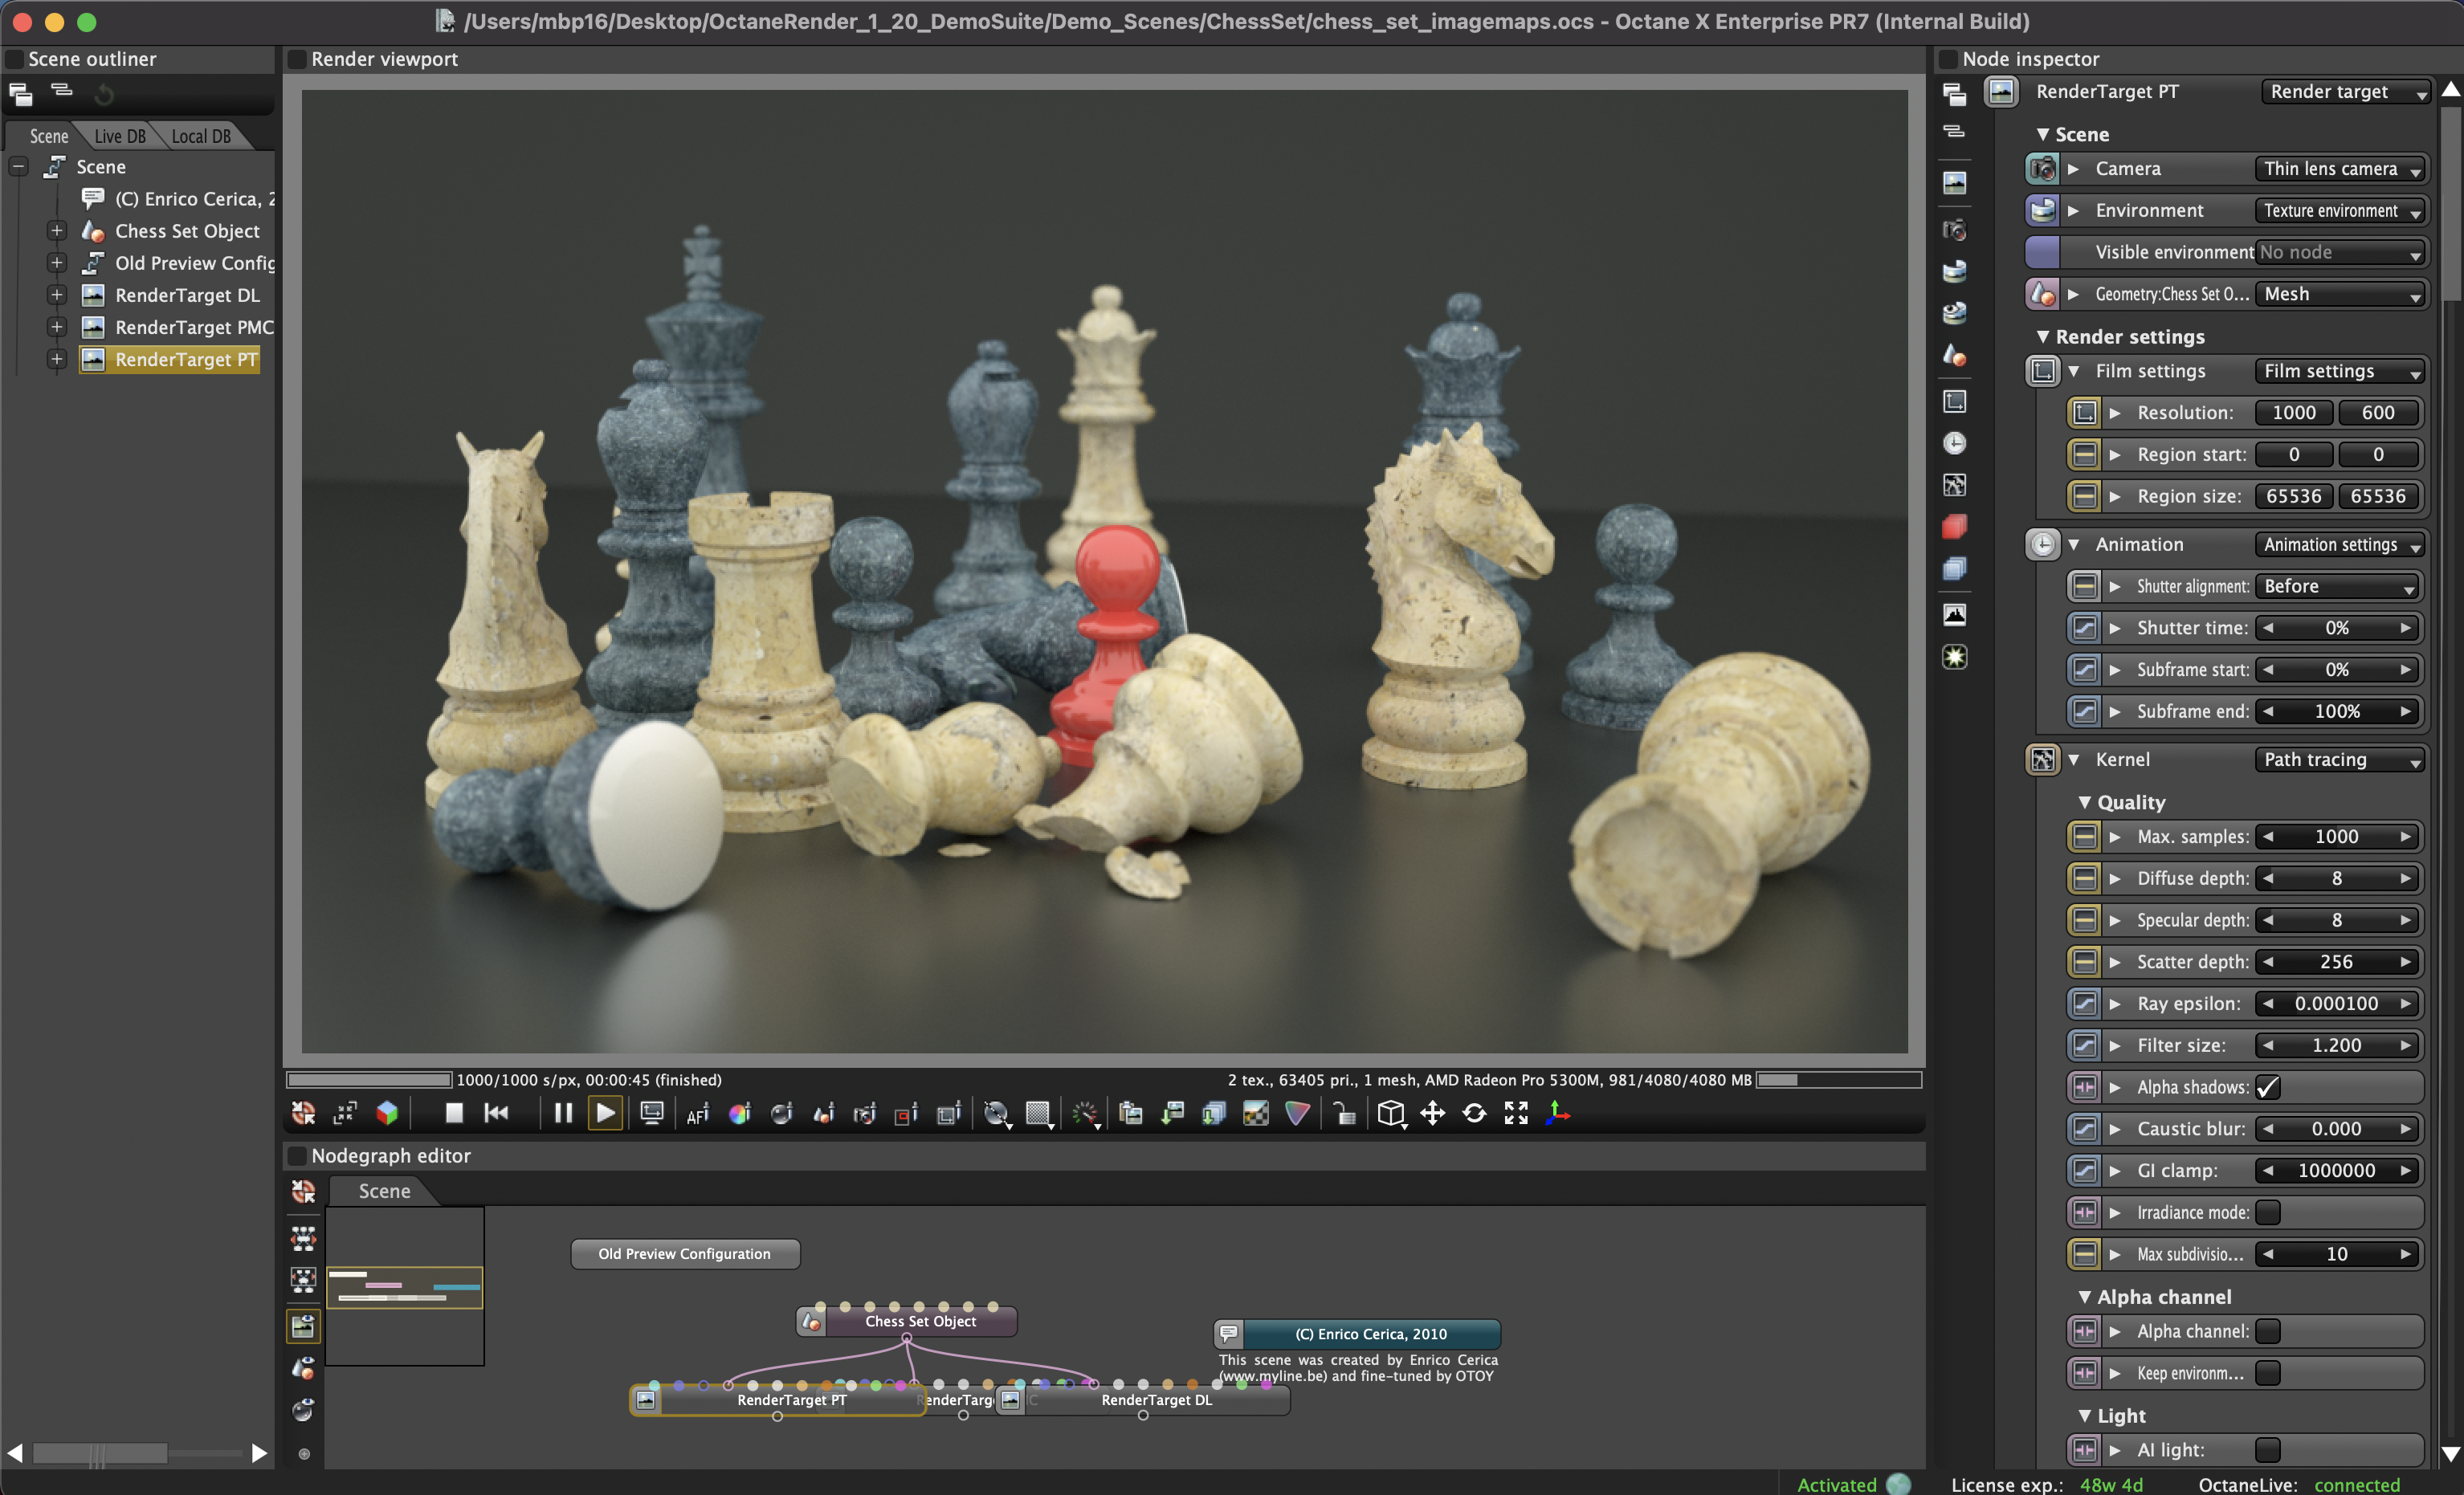The width and height of the screenshot is (2464, 1495).
Task: Expand the Chess Set Object tree item
Action: [57, 231]
